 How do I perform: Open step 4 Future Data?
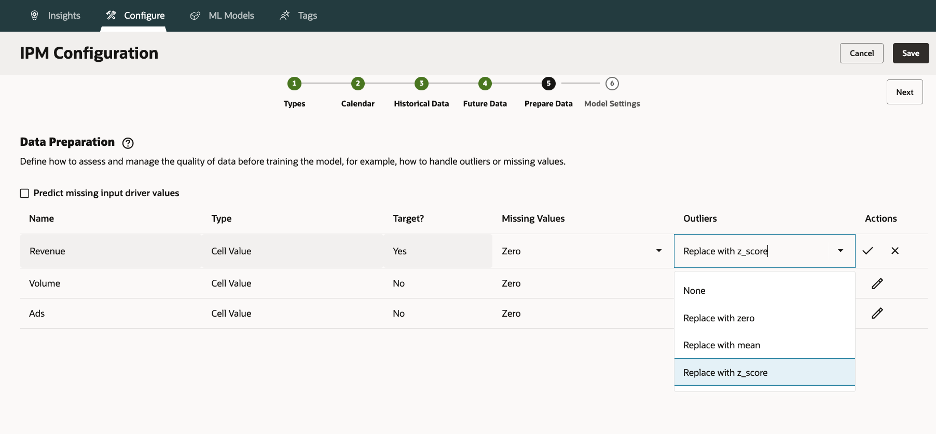point(485,84)
